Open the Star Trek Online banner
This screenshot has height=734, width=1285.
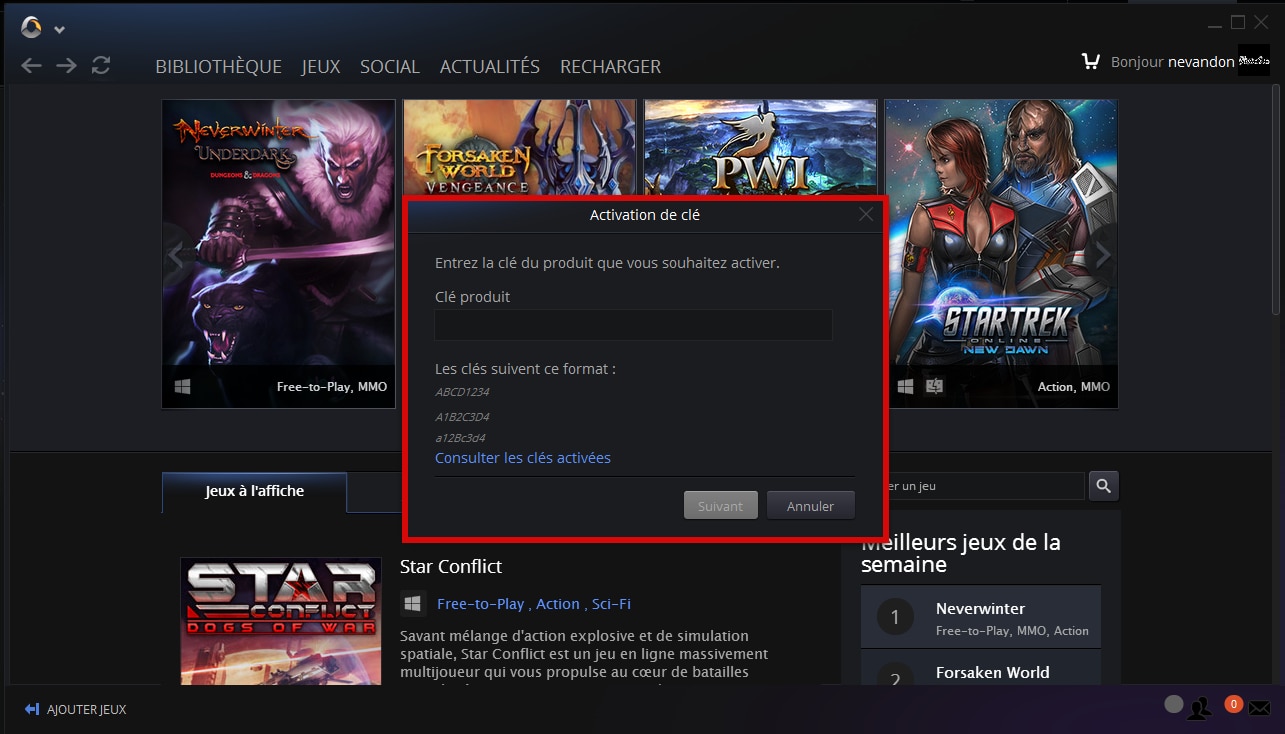tap(1002, 254)
